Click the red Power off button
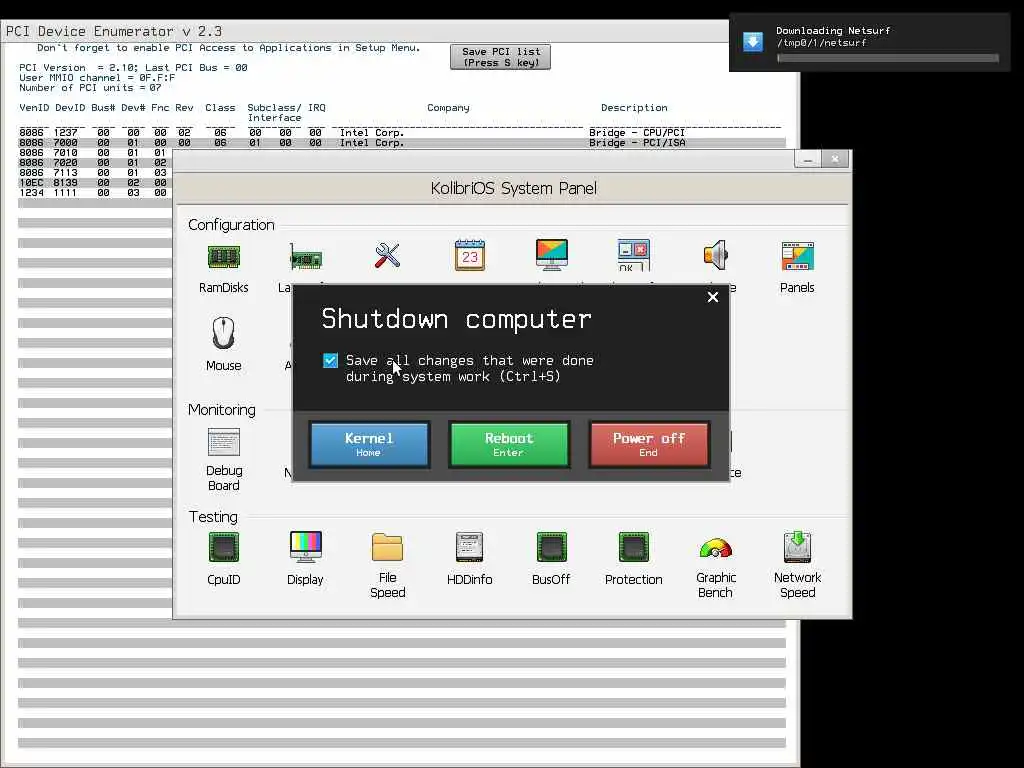 pos(648,444)
